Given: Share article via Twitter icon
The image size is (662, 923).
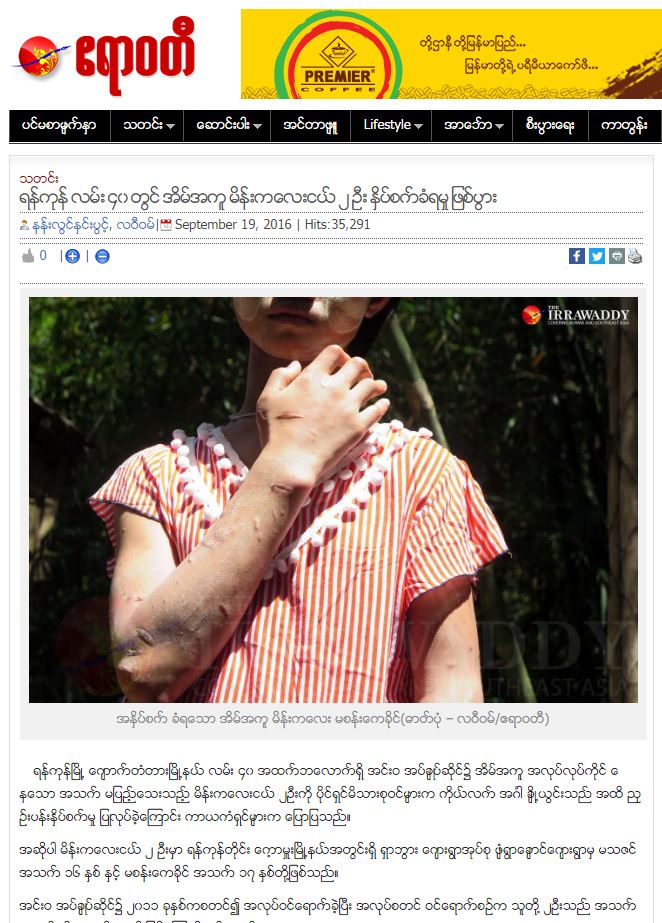Looking at the screenshot, I should (597, 256).
